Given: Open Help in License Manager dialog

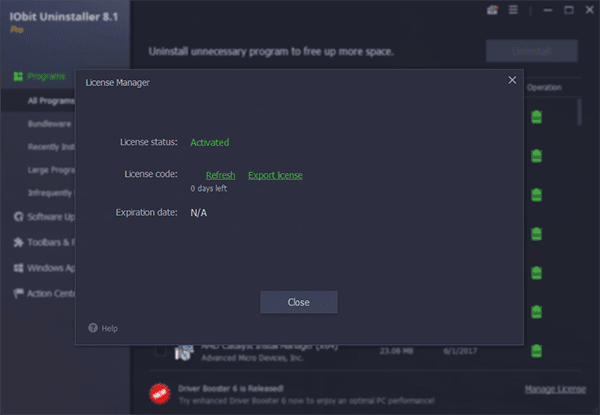Looking at the screenshot, I should 103,328.
